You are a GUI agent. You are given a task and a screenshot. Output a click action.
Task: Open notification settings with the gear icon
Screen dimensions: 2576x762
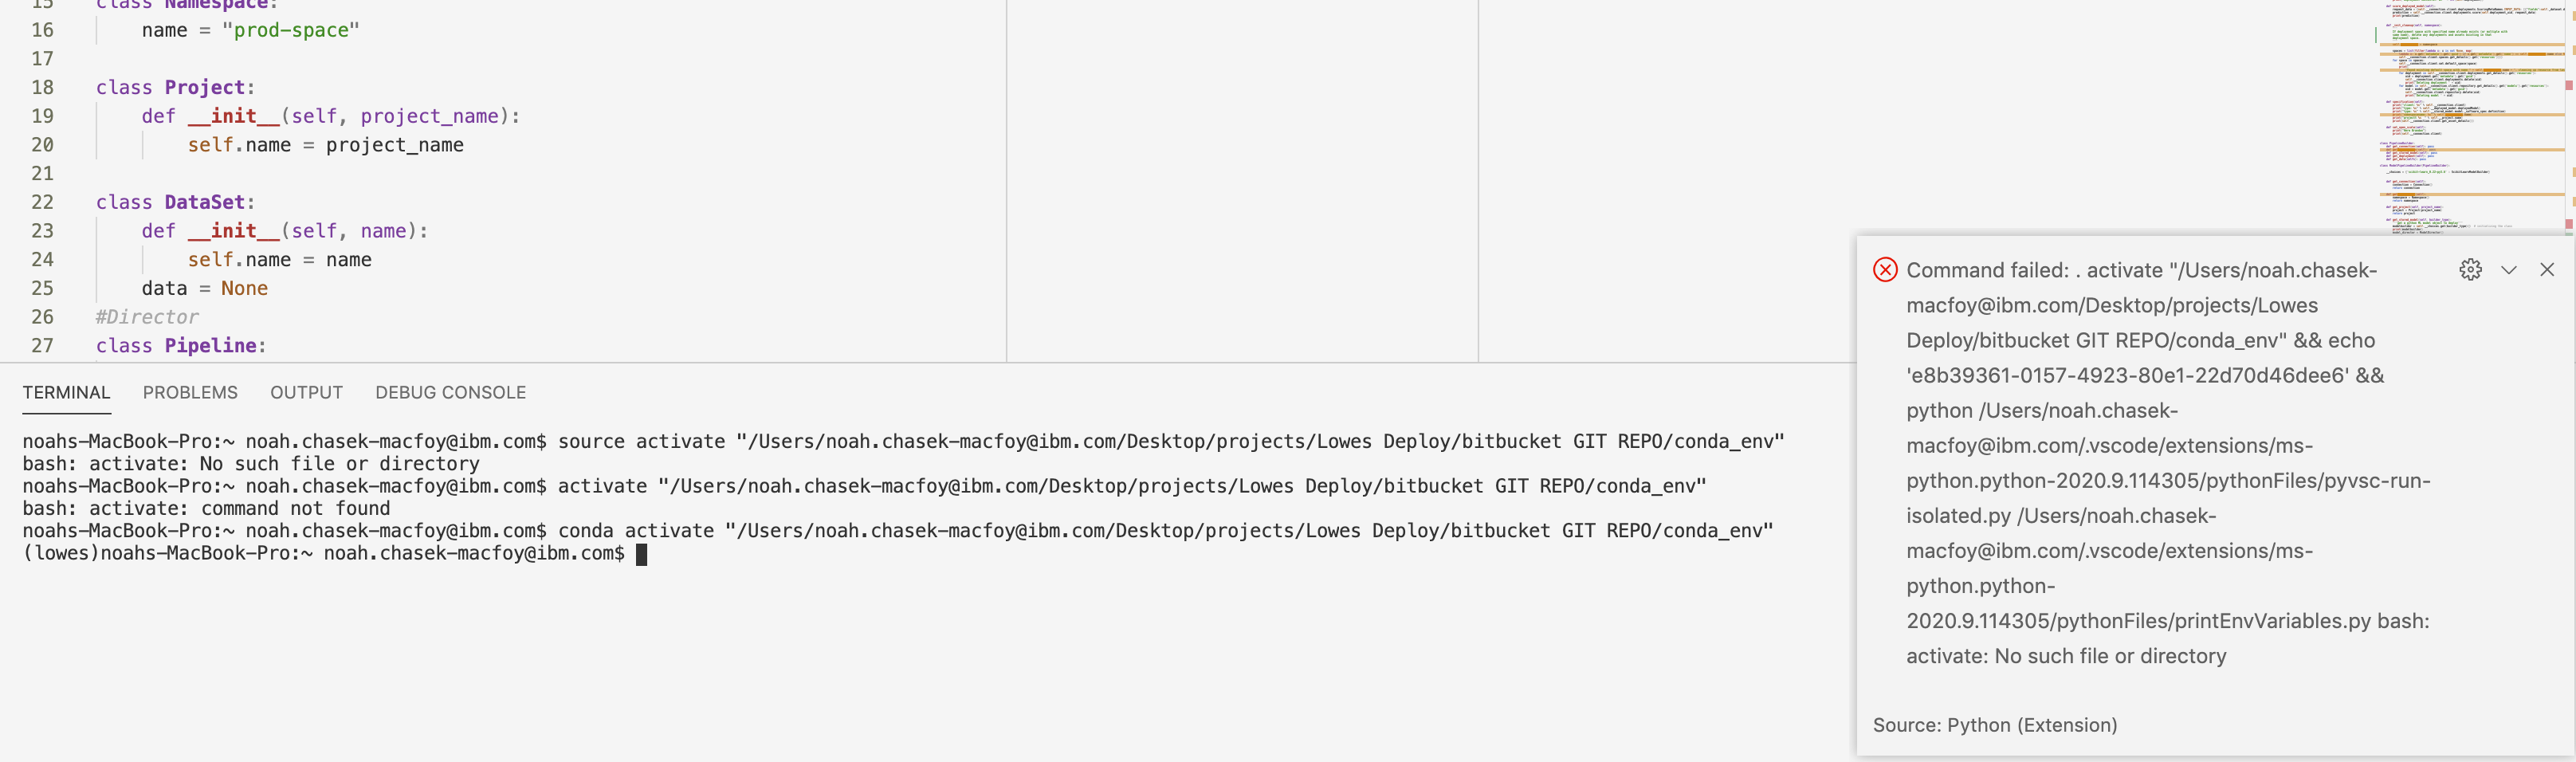coord(2471,269)
